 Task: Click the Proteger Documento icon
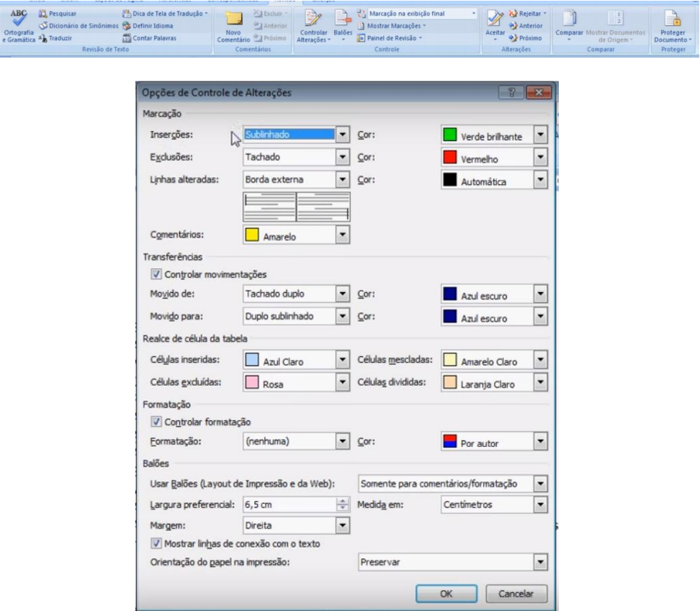668,20
